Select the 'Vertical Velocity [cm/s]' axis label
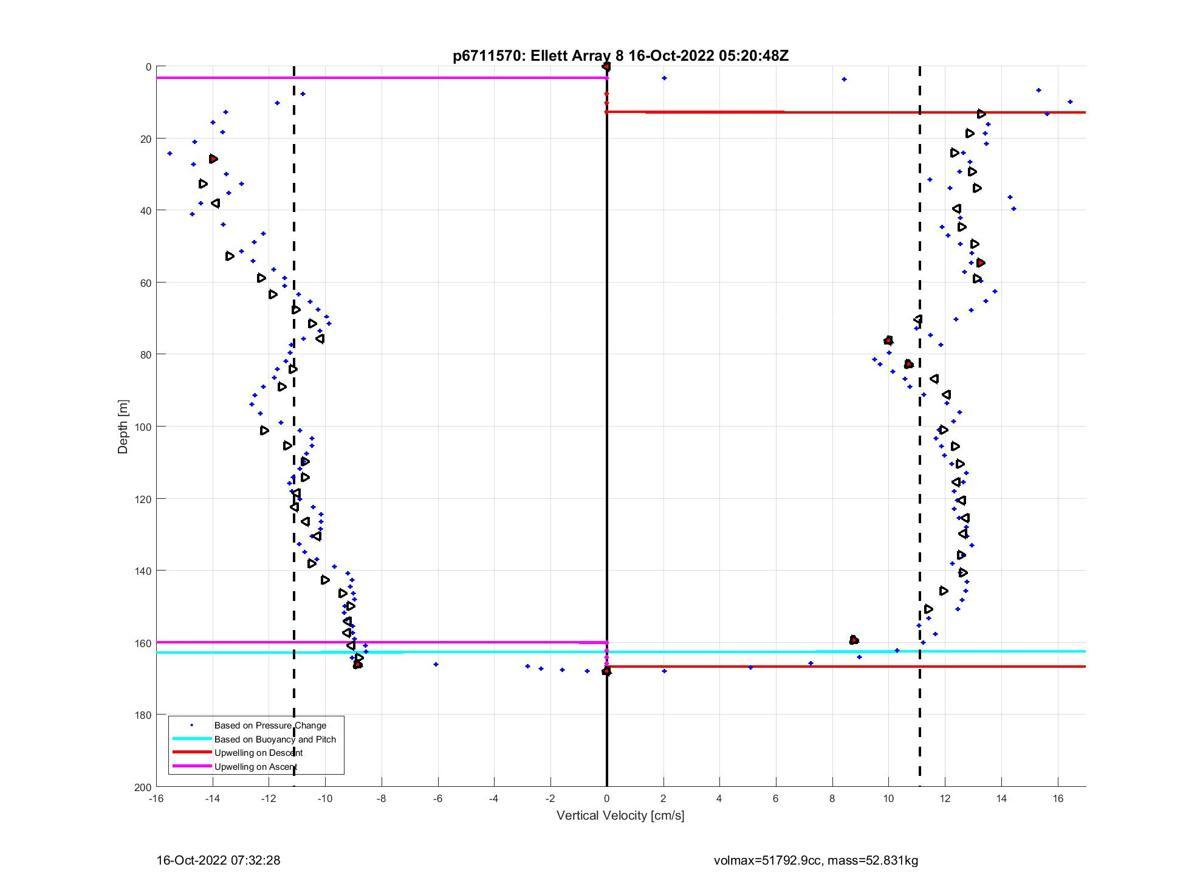Viewport: 1200px width, 885px height. [620, 815]
